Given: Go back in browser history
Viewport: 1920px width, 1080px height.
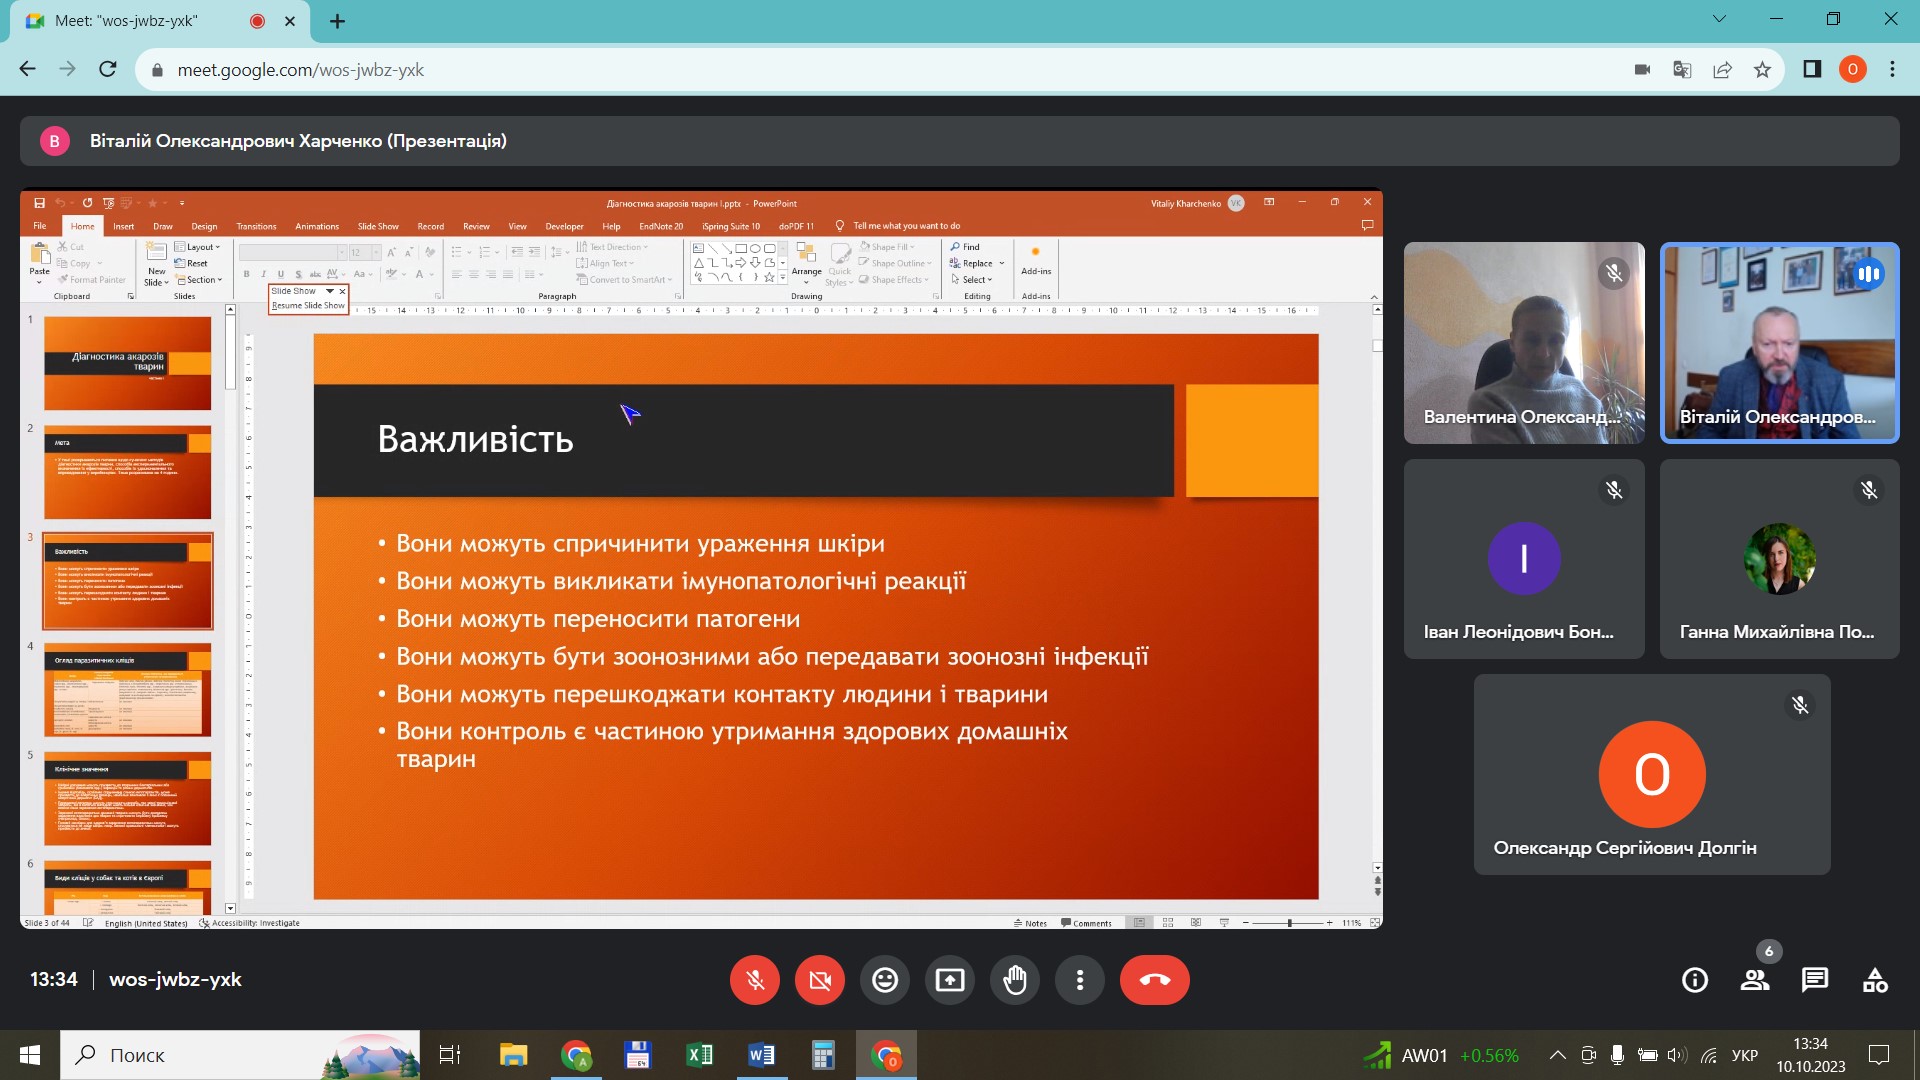Looking at the screenshot, I should 28,69.
